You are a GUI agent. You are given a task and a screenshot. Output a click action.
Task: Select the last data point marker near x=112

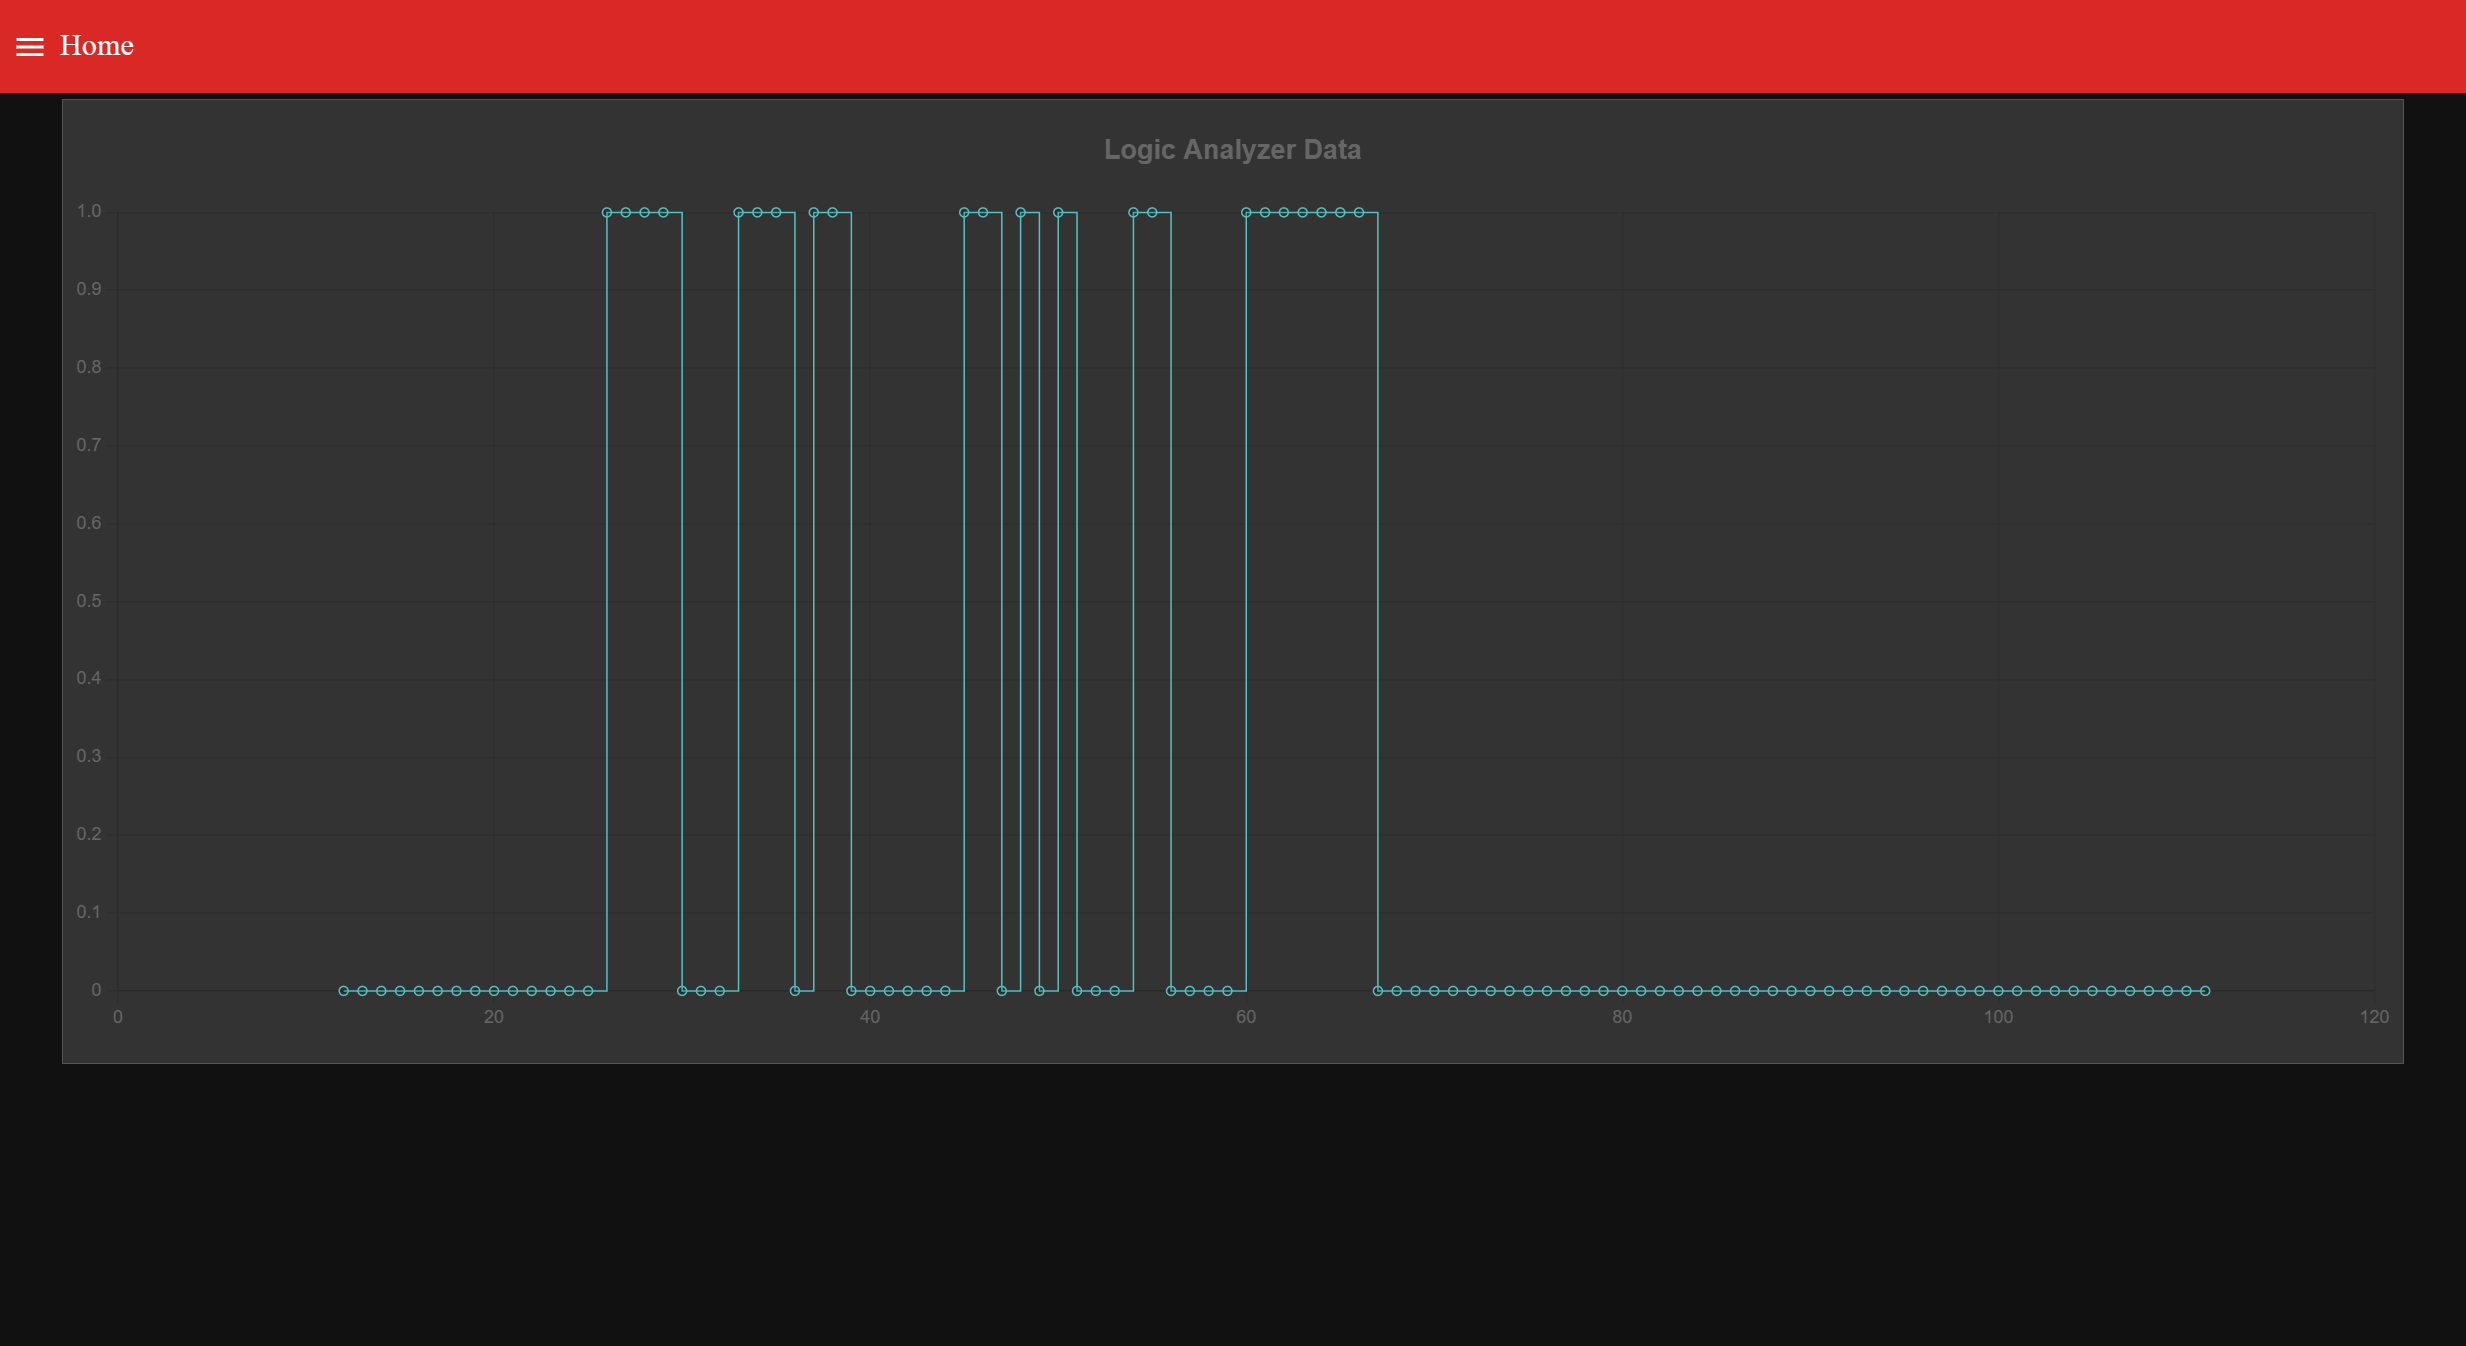coord(2203,990)
